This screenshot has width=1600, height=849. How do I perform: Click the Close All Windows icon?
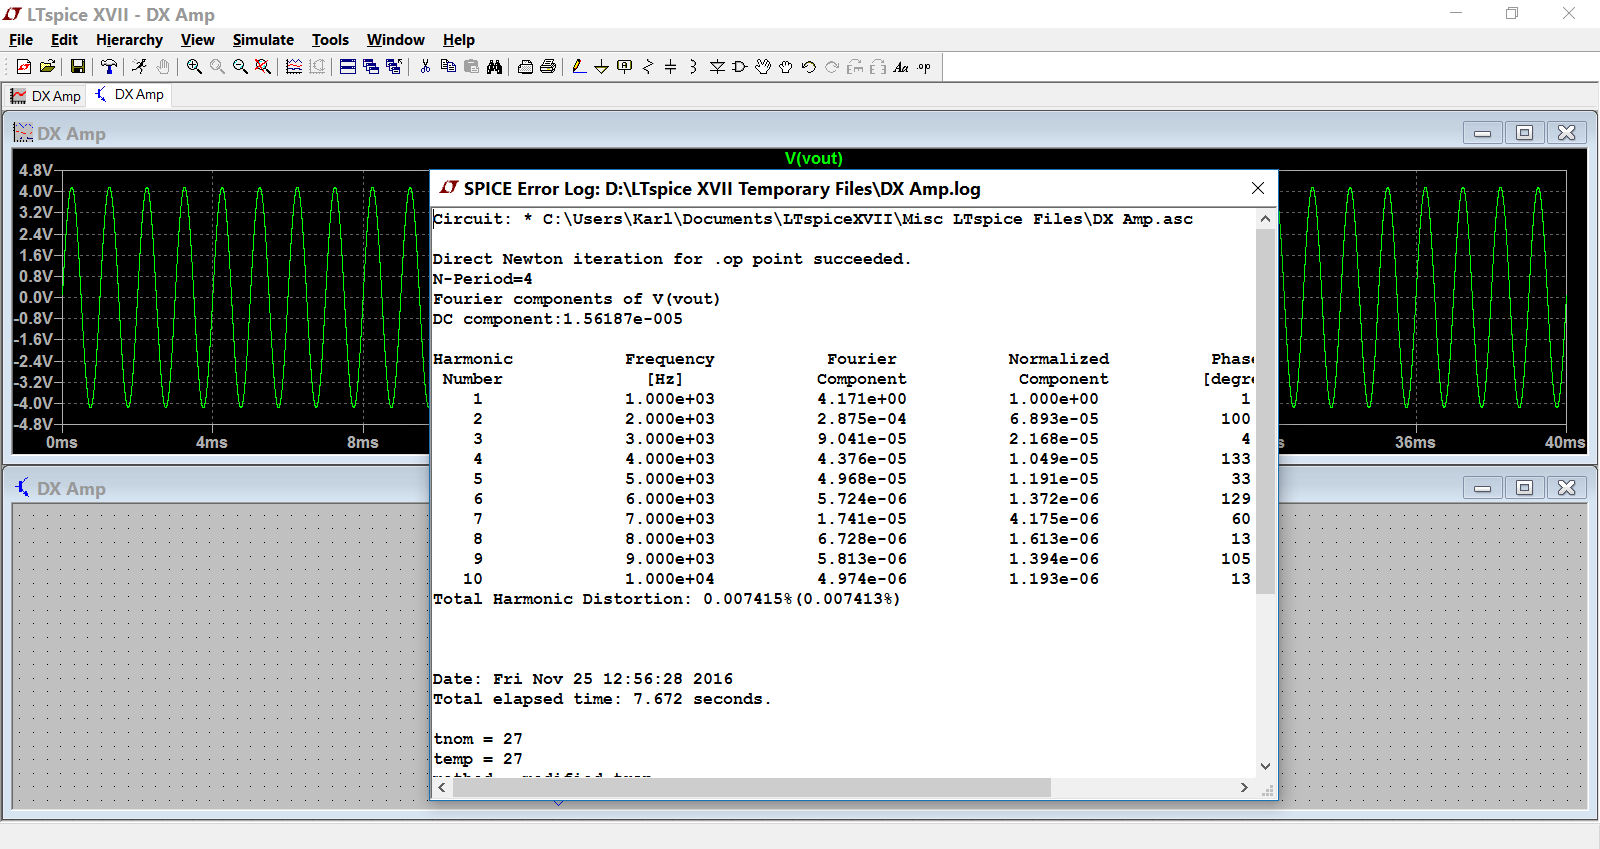(394, 67)
